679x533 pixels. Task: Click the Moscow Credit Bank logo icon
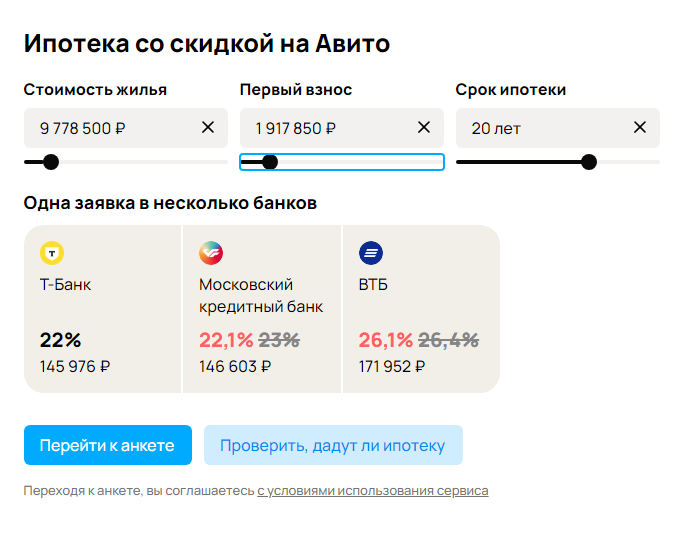(211, 253)
